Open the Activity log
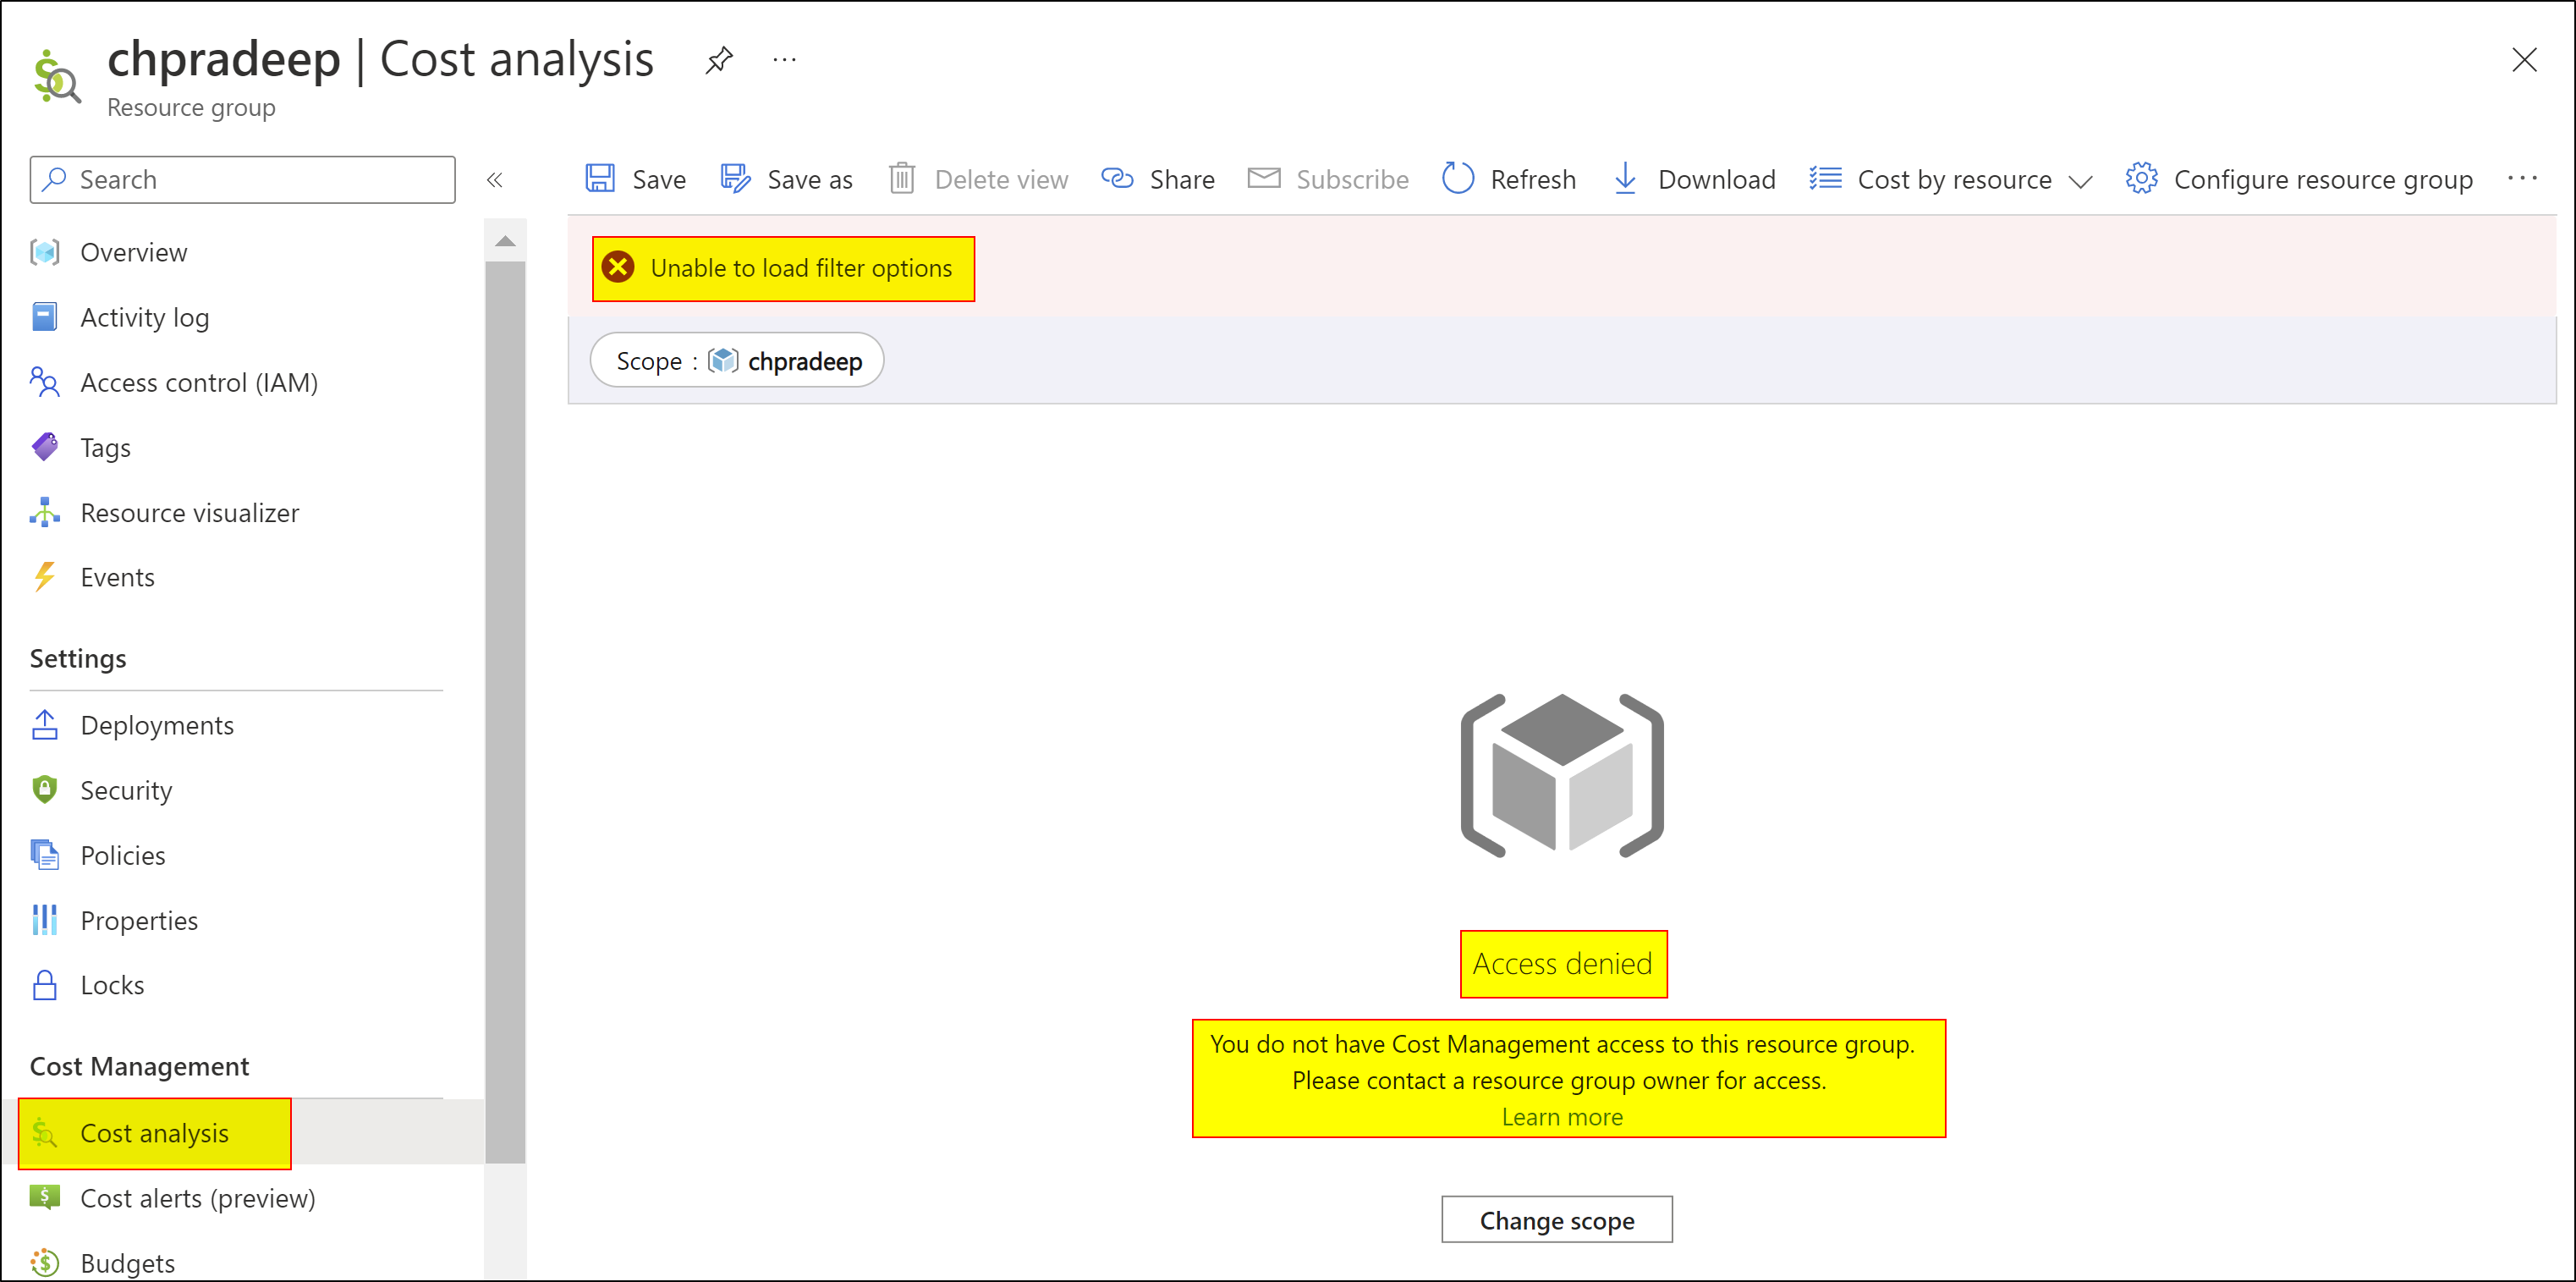 pyautogui.click(x=146, y=317)
